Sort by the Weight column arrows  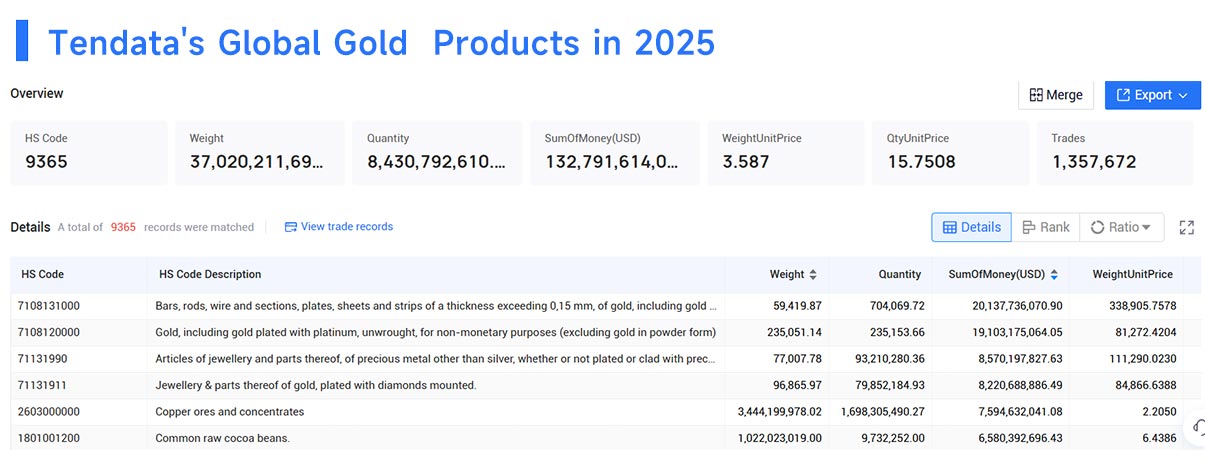[813, 274]
